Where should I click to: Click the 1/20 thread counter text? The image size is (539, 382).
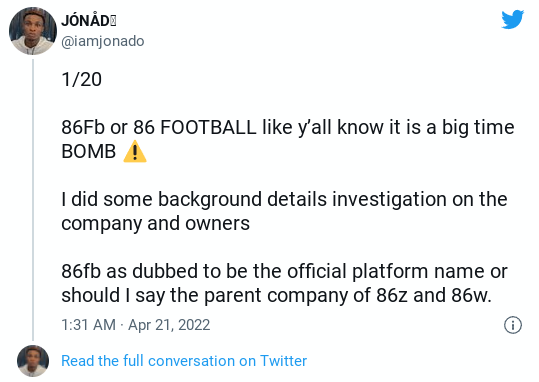(81, 79)
